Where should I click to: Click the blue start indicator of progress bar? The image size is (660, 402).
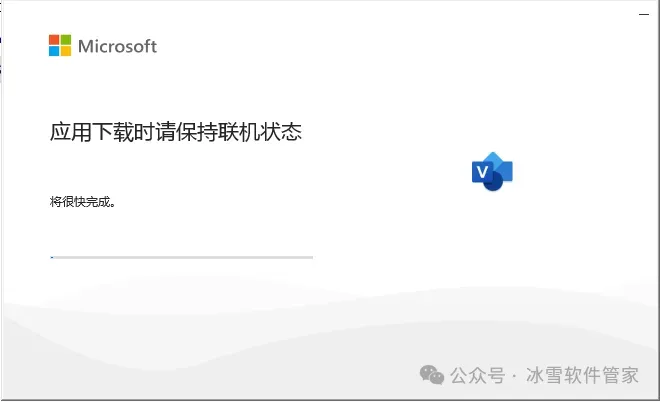(x=52, y=257)
